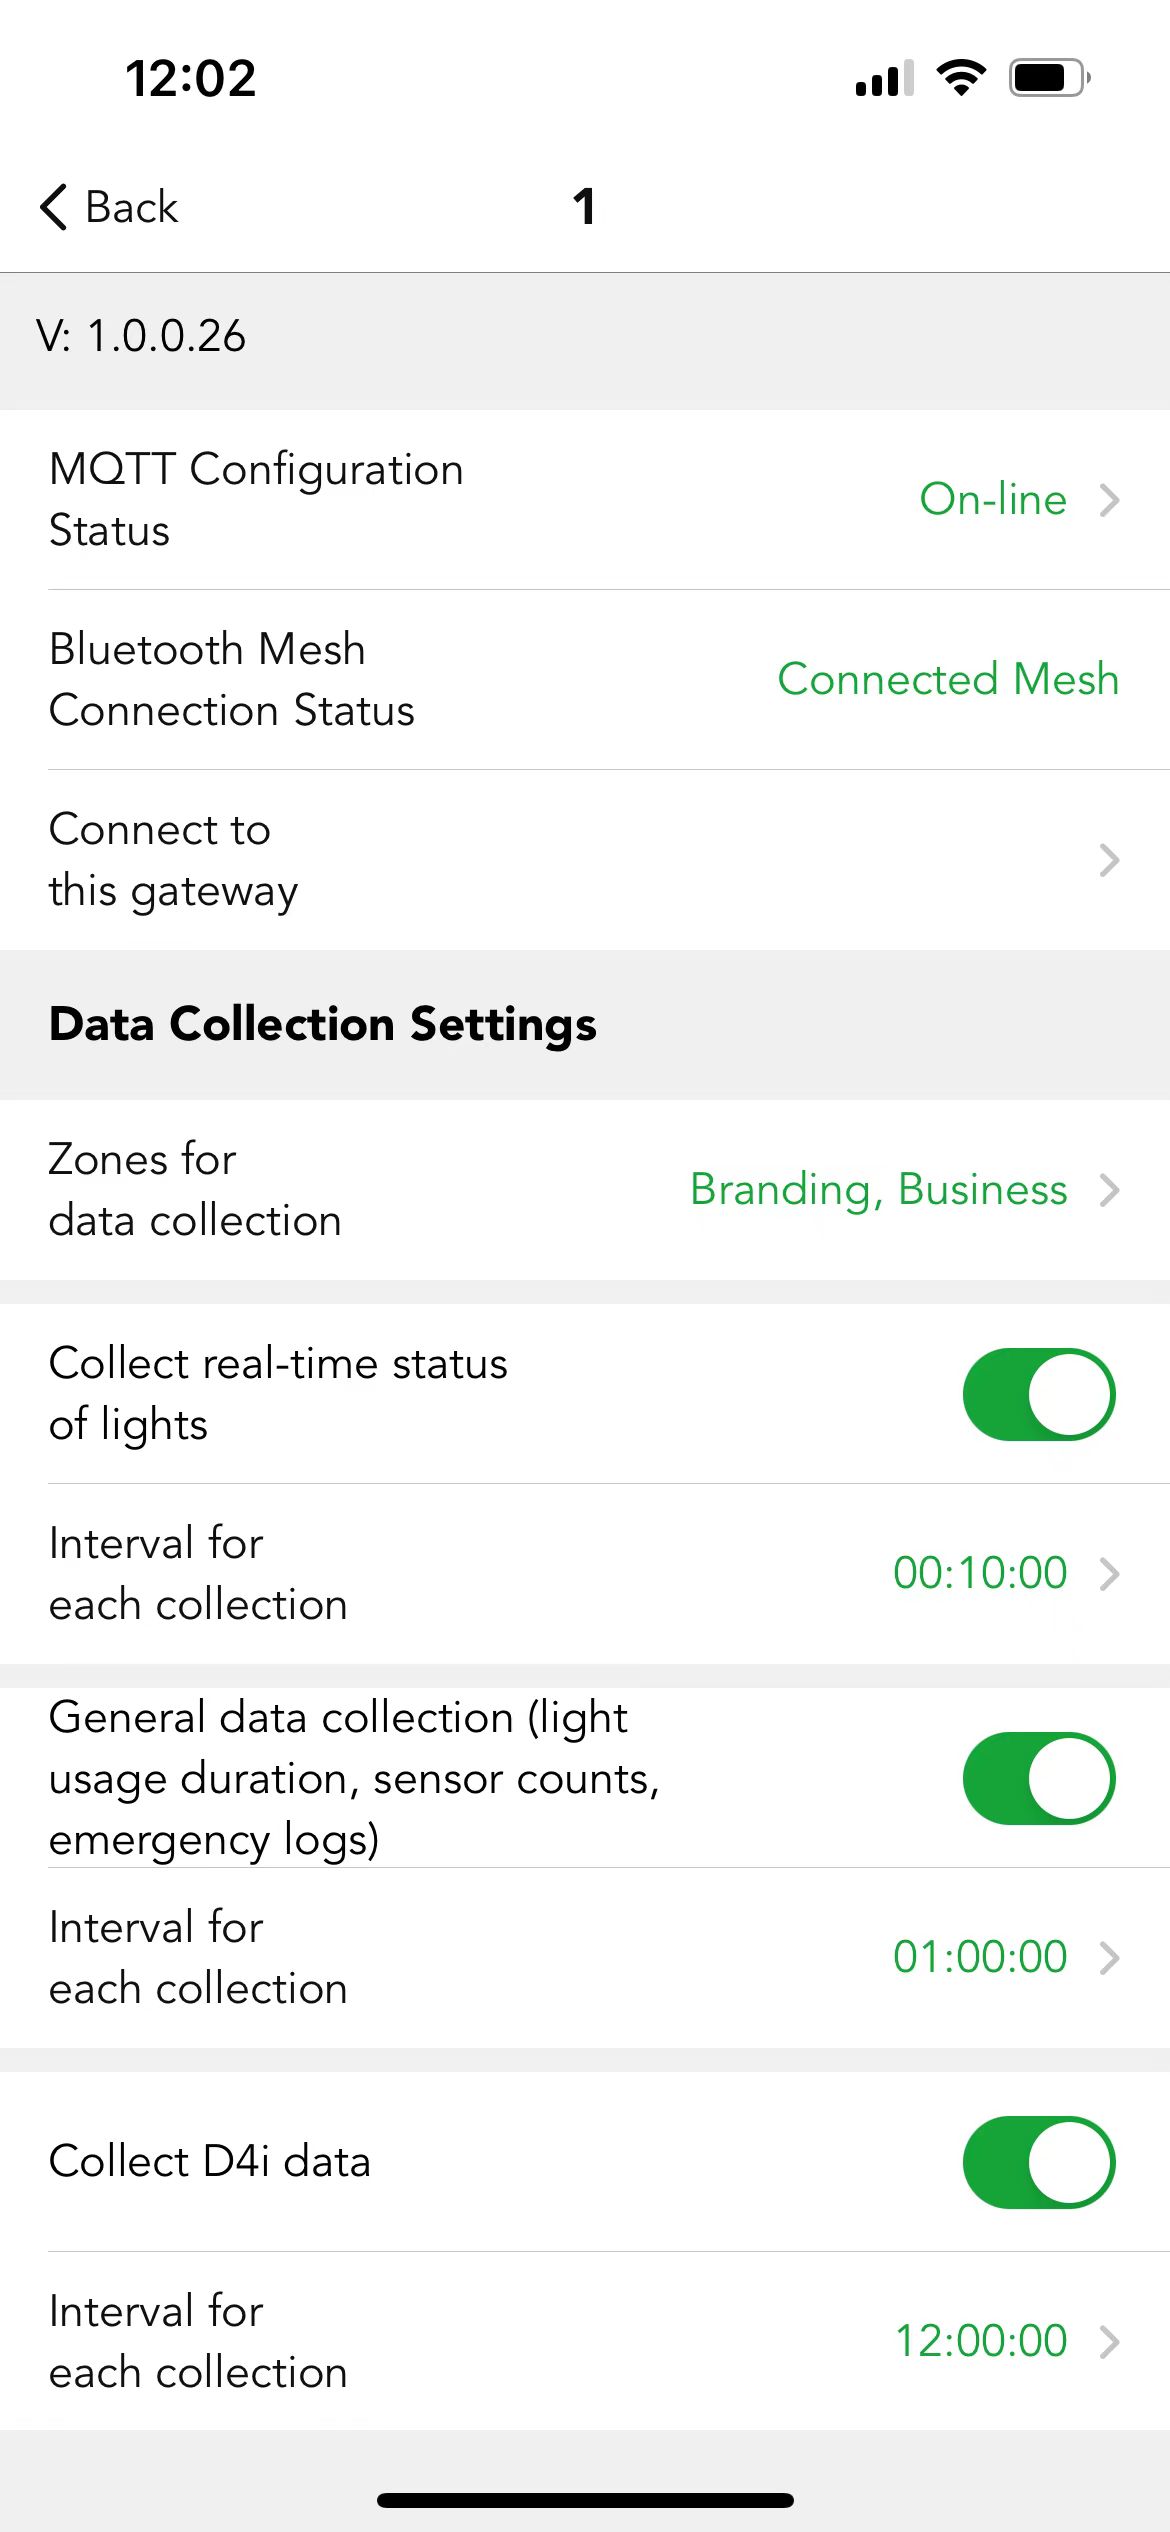
Task: Tap the chevron next to Branding, Business
Action: click(x=1108, y=1190)
